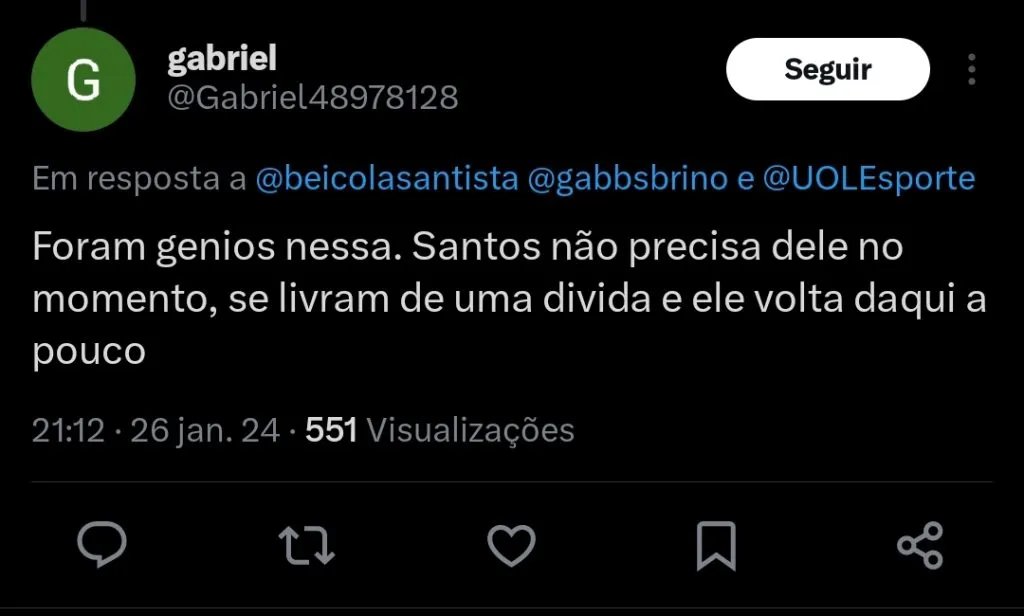Screen dimensions: 1024x616
Task: Click the @Gabriel48978128 handle
Action: click(x=312, y=97)
